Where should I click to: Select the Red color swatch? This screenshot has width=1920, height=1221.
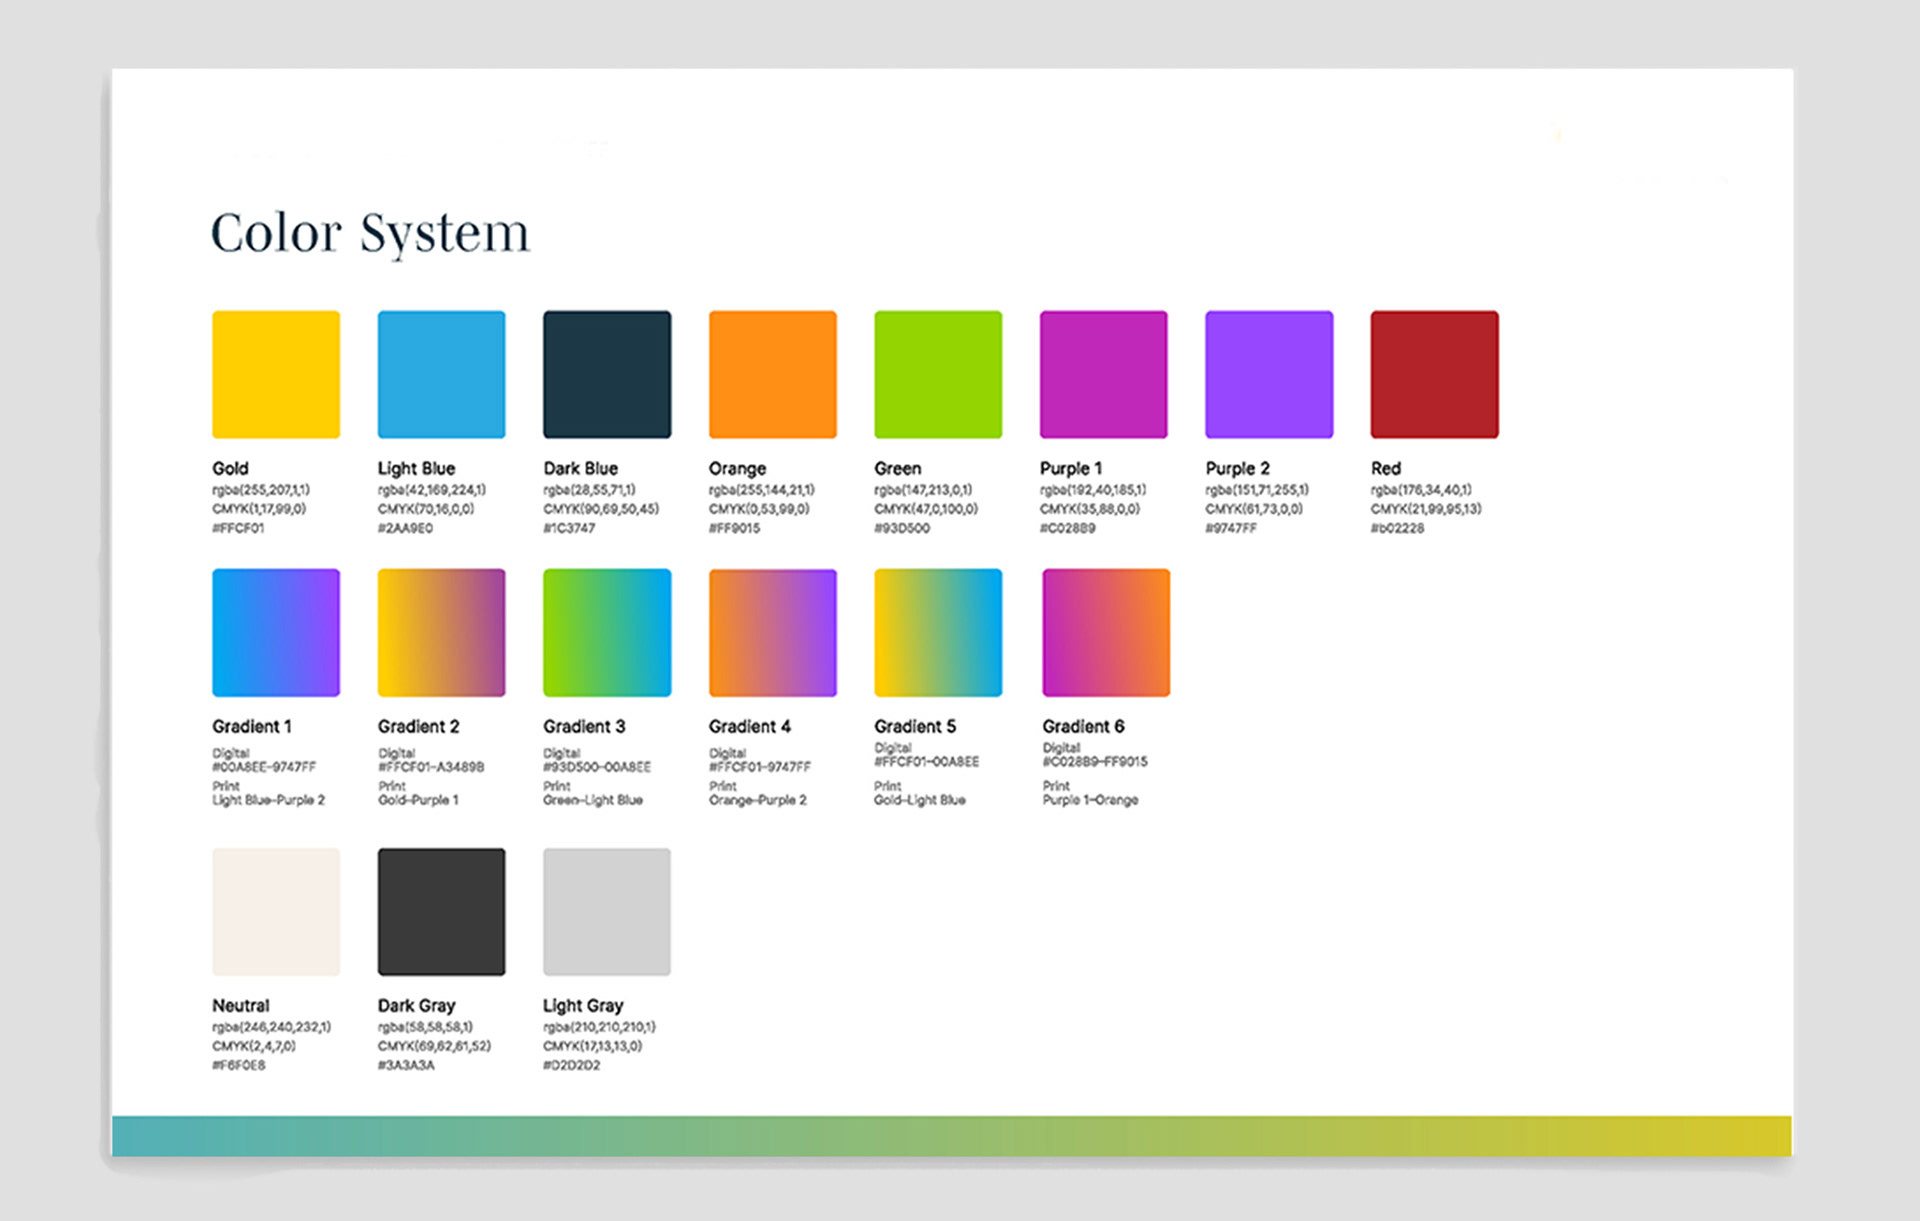click(x=1434, y=374)
